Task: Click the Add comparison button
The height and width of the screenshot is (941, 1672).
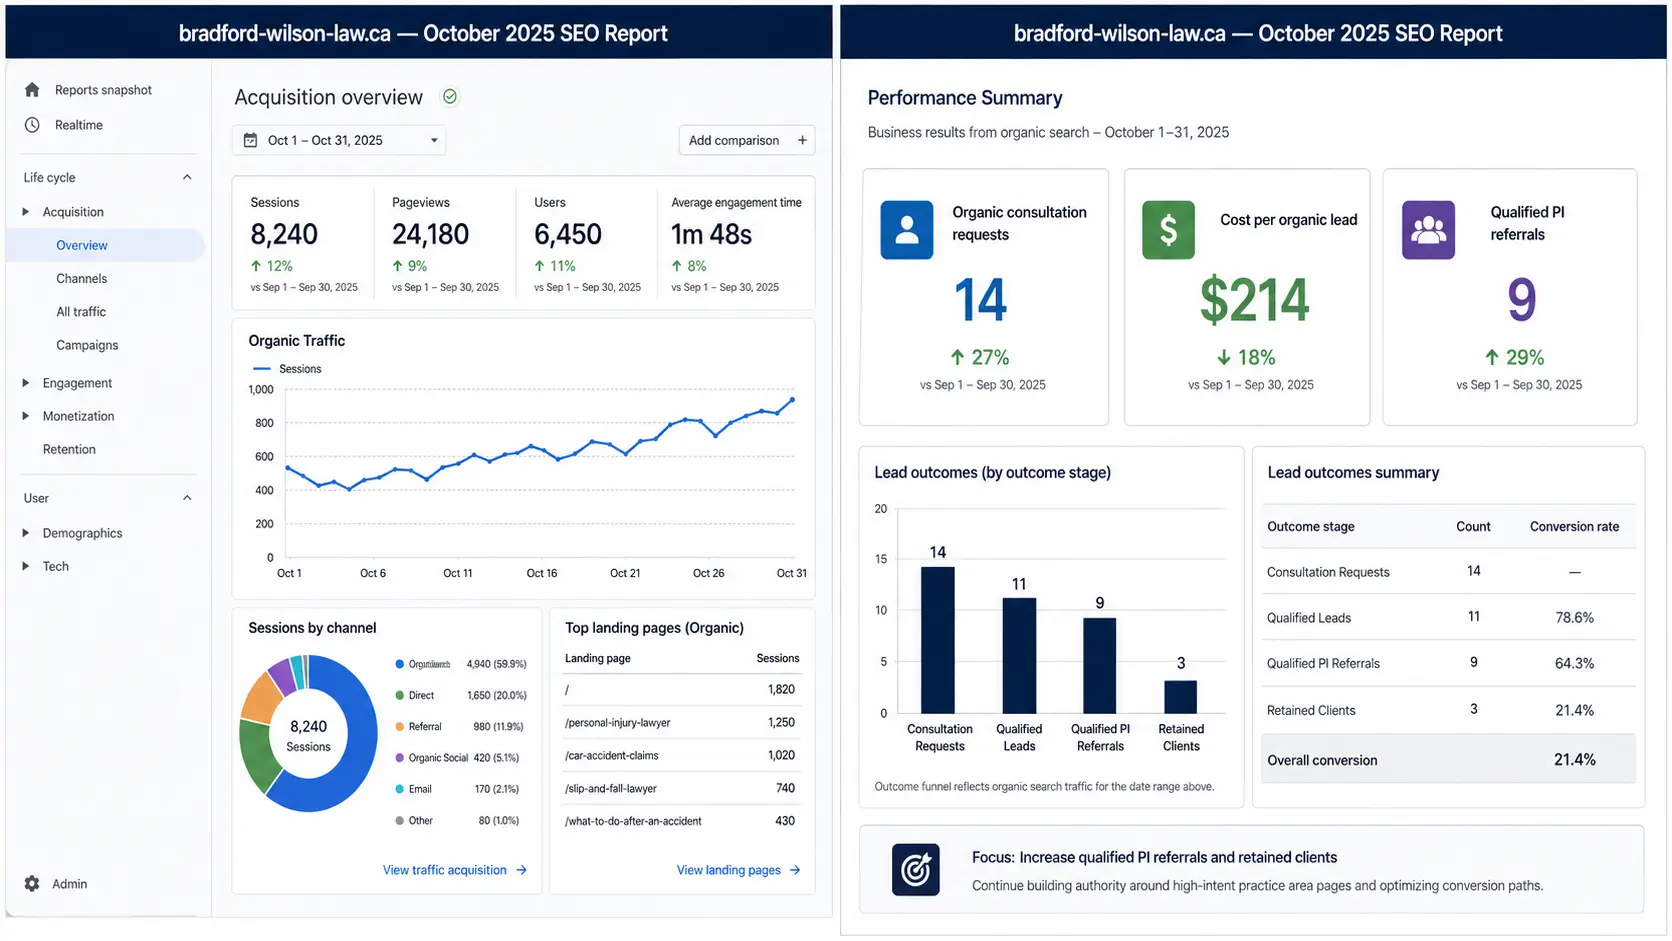Action: coord(746,140)
